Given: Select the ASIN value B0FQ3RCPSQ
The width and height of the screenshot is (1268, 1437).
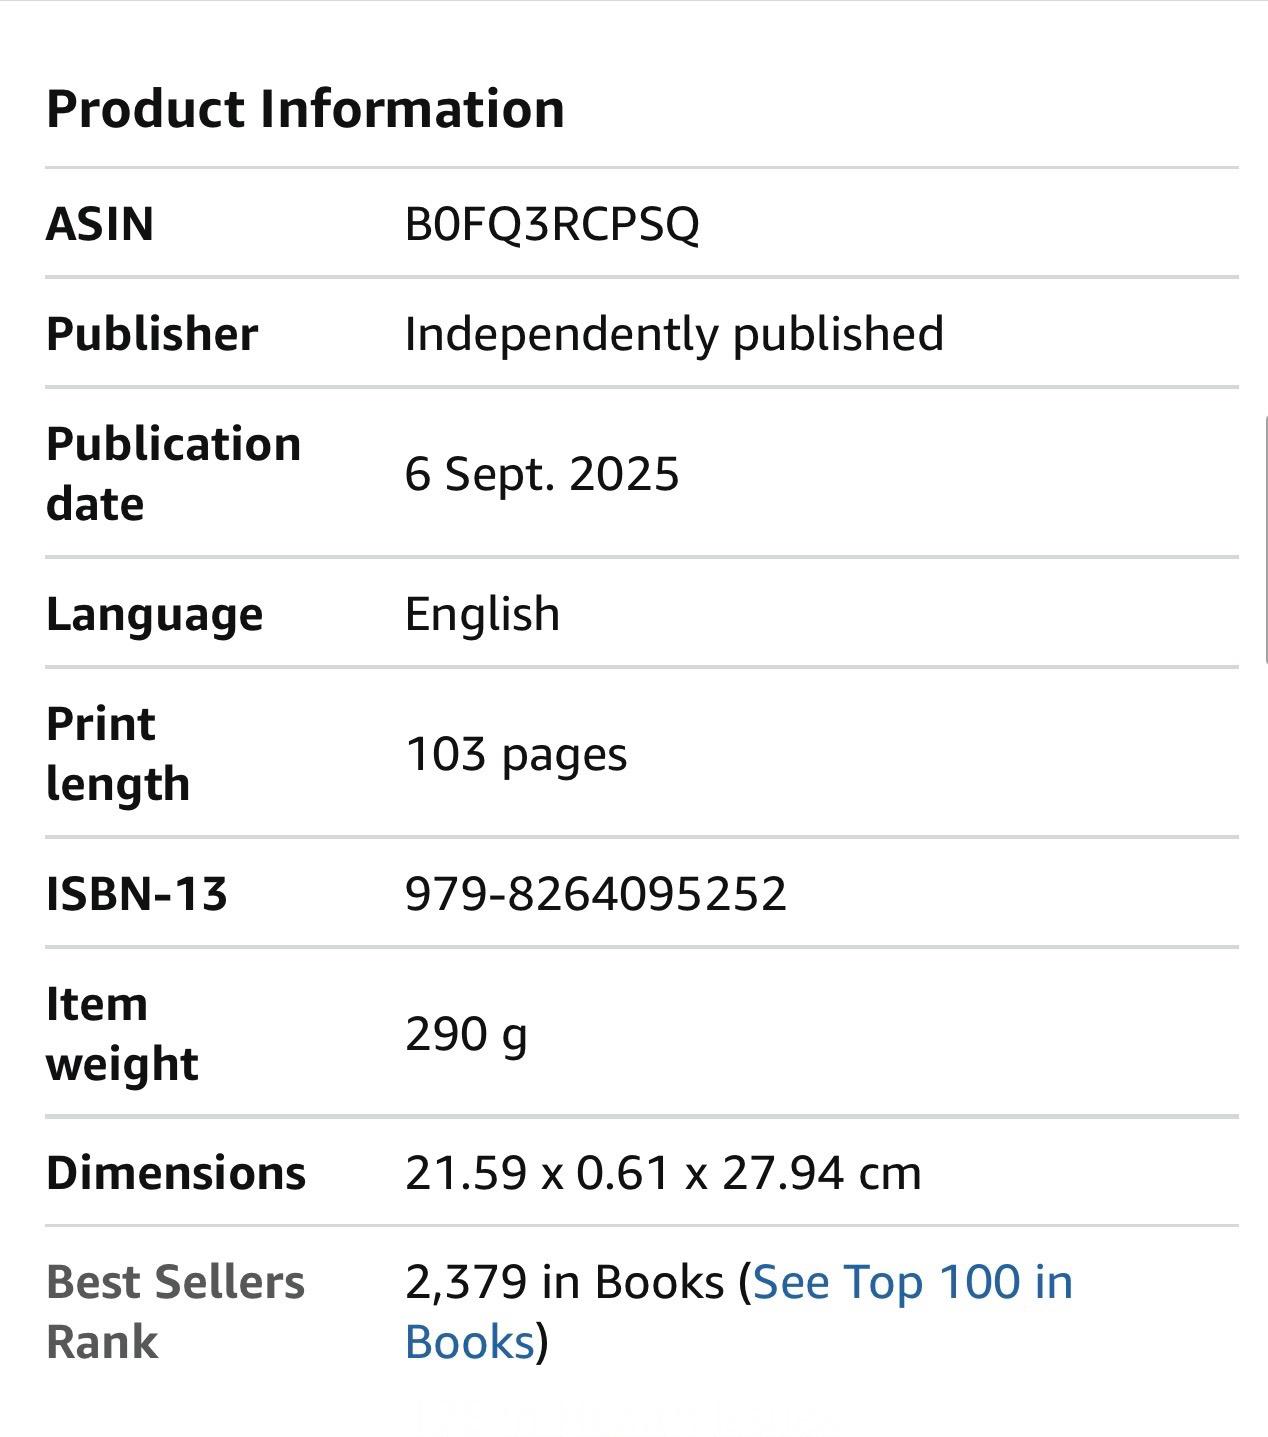Looking at the screenshot, I should (551, 224).
